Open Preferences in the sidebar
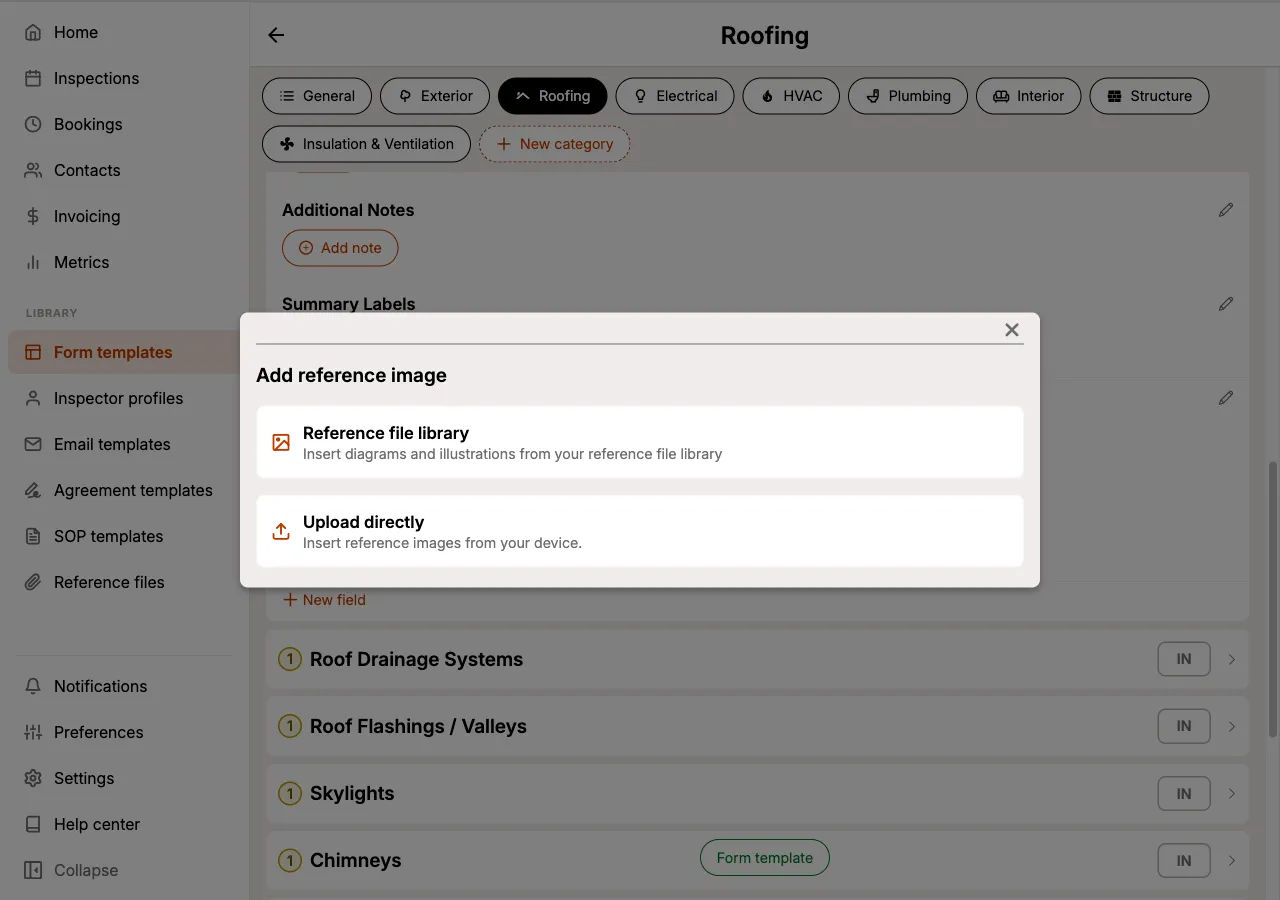Viewport: 1280px width, 900px height. [x=124, y=732]
